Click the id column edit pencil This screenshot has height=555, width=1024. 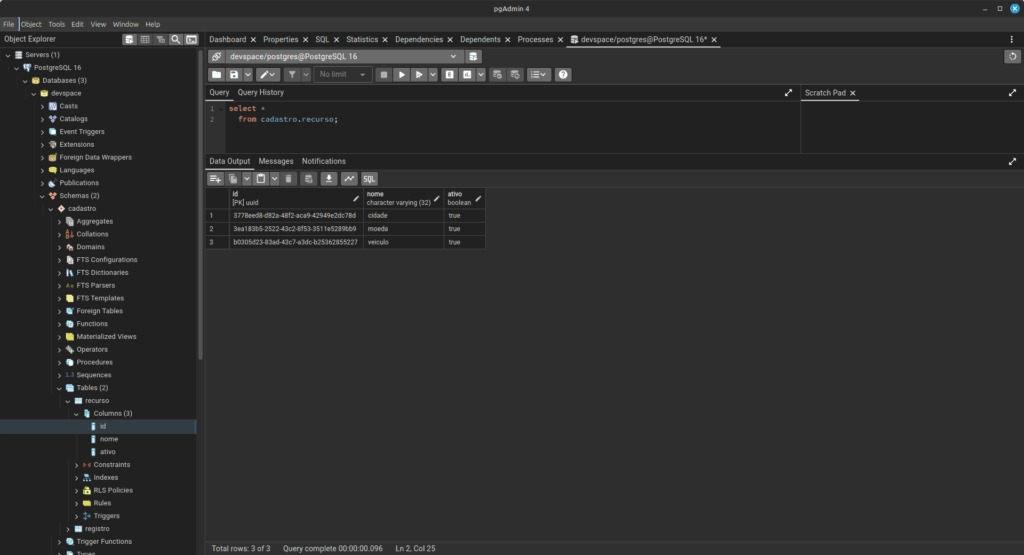pyautogui.click(x=356, y=198)
